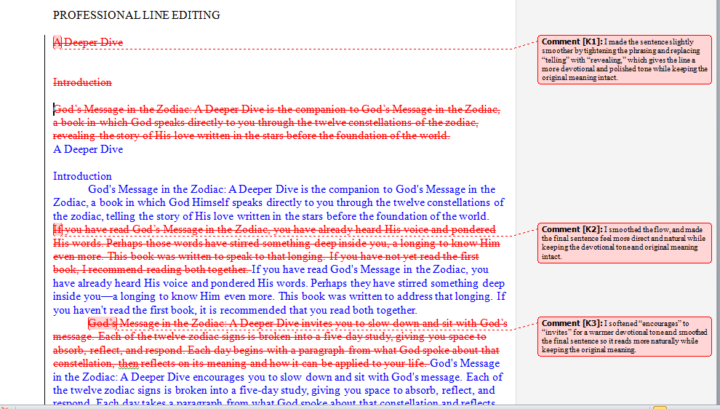Open comment K1 balloon about "revealing"
The width and height of the screenshot is (720, 409).
pyautogui.click(x=624, y=60)
